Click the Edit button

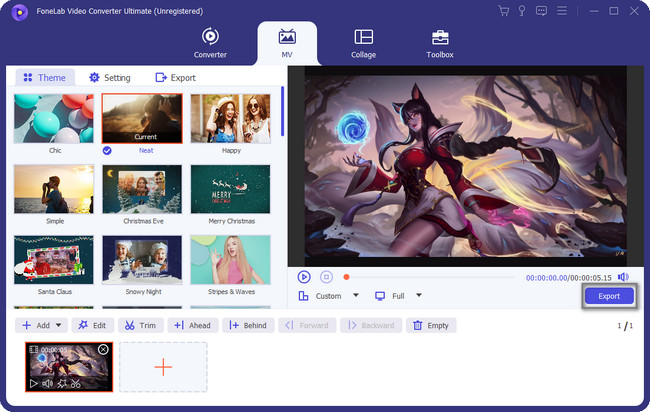(92, 325)
